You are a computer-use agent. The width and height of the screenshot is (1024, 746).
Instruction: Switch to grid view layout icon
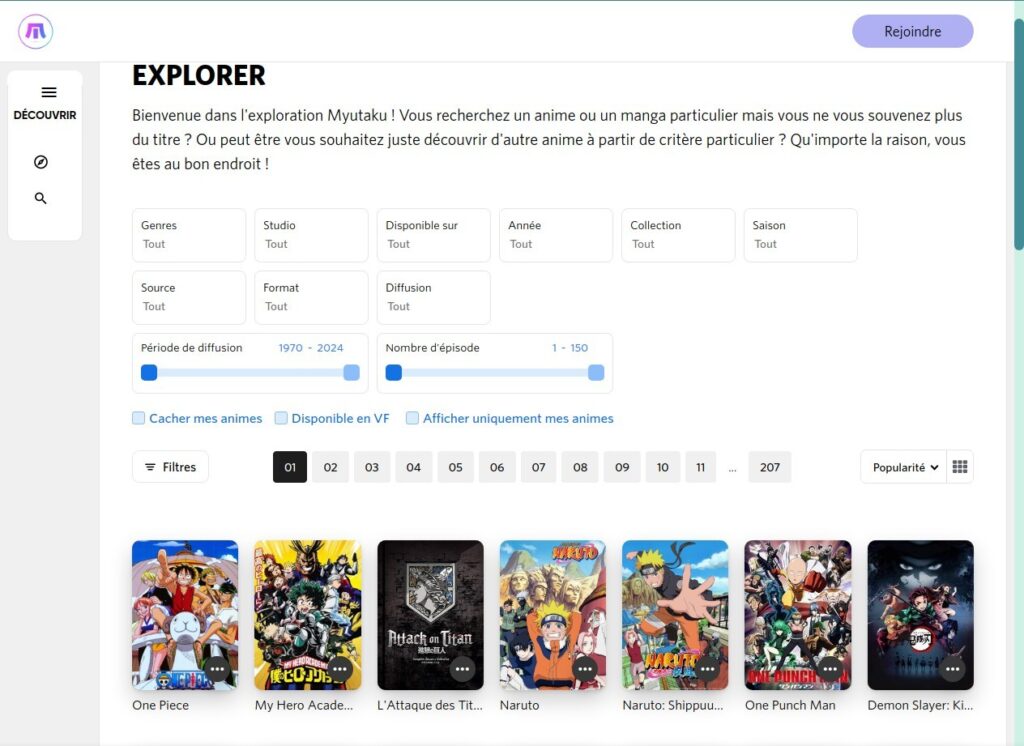[960, 467]
